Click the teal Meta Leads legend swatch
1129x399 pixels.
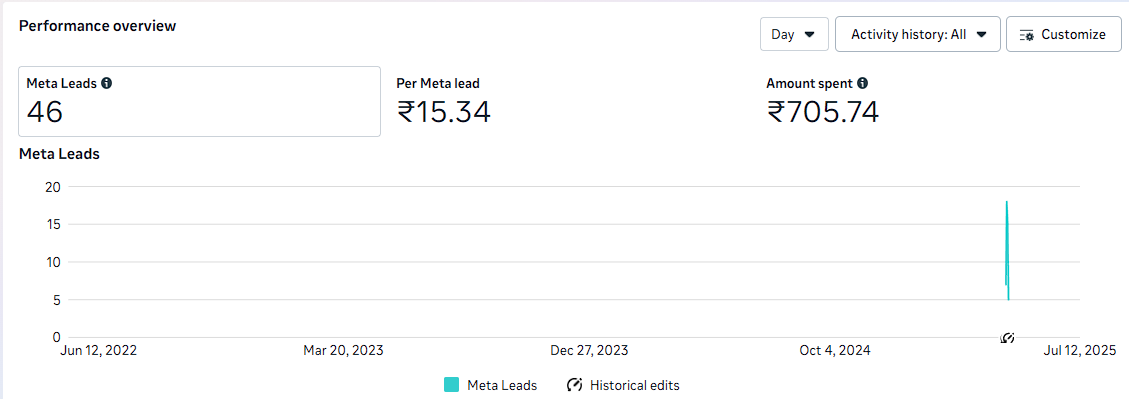click(x=451, y=385)
